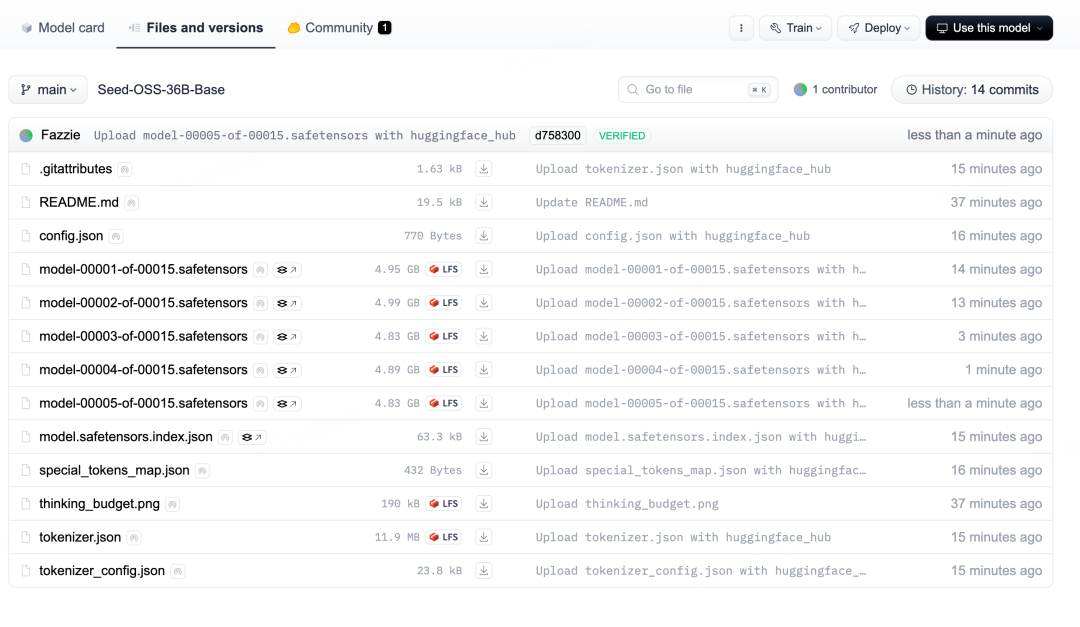
Task: Download model-00002-of-00015.safetensors file
Action: (484, 302)
